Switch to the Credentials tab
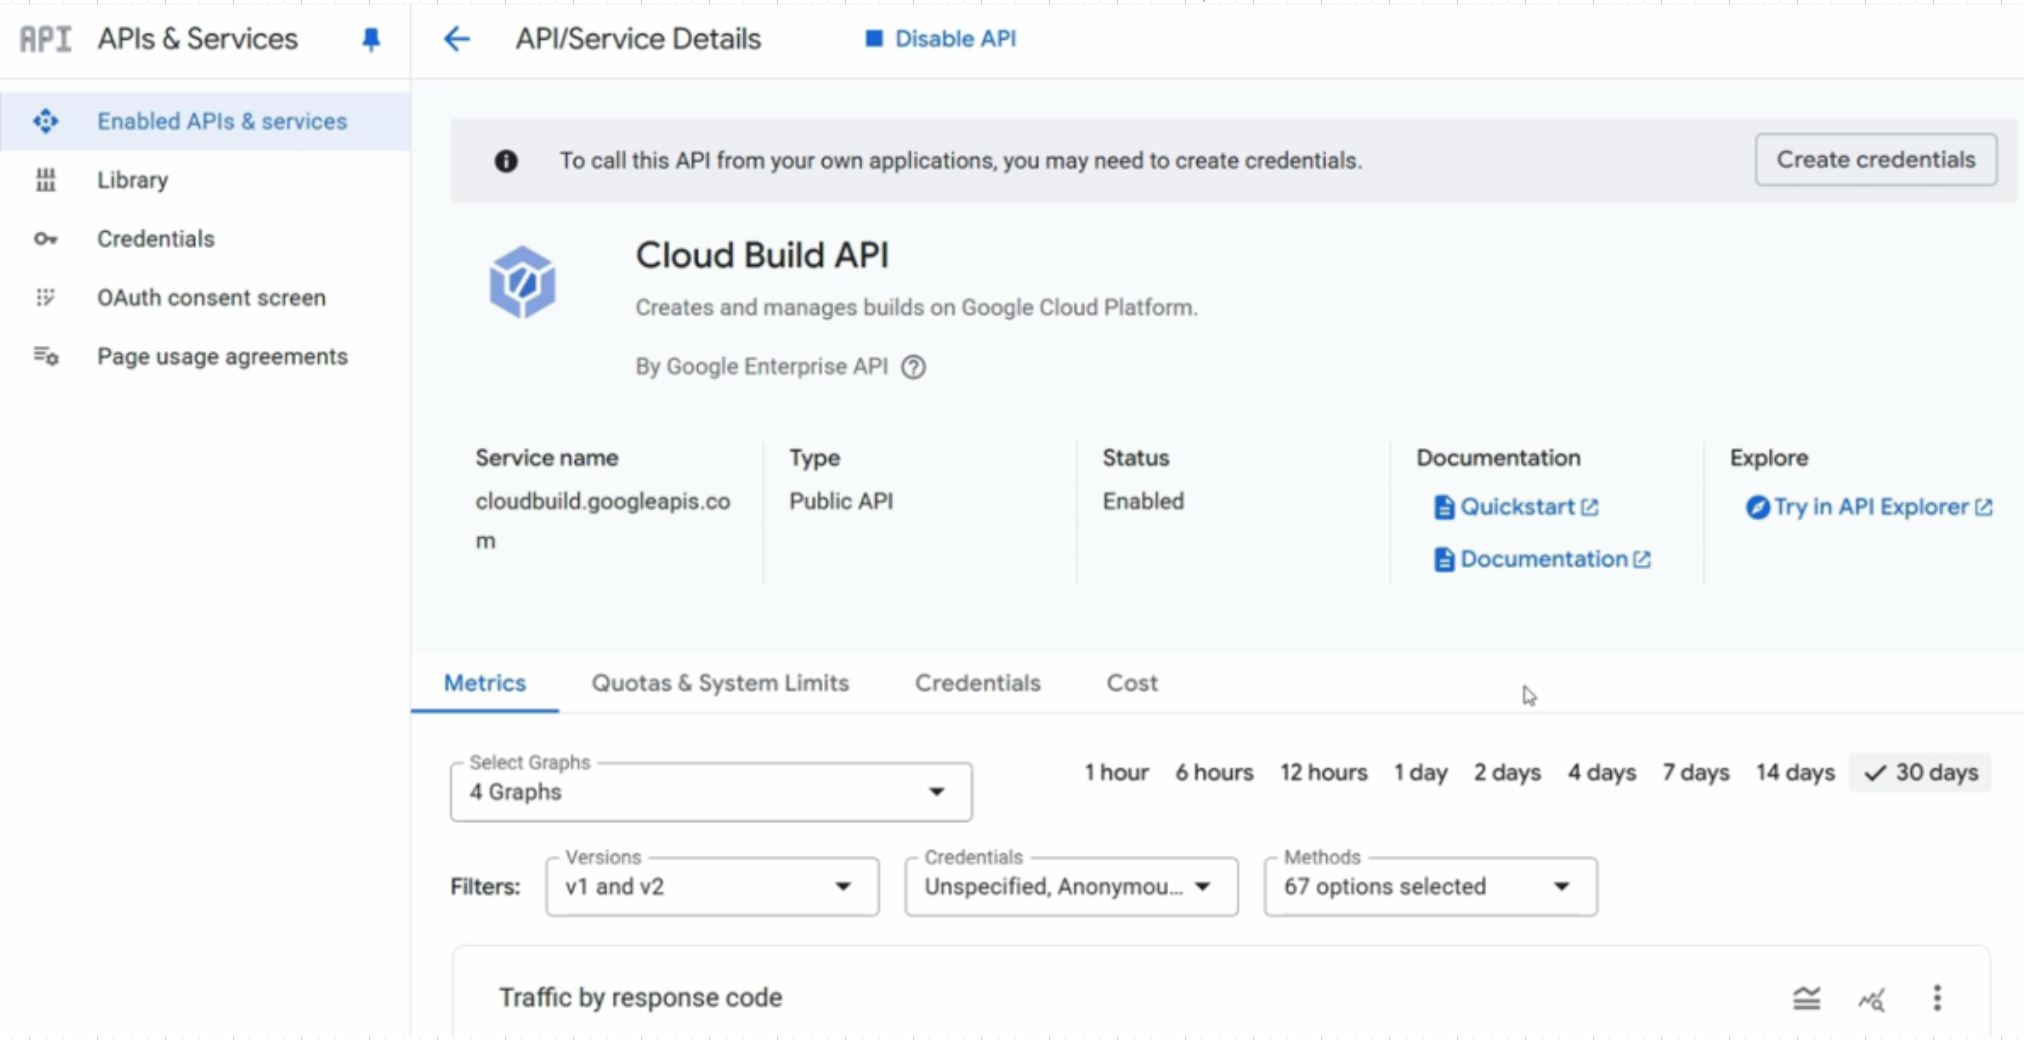Image resolution: width=2024 pixels, height=1040 pixels. pyautogui.click(x=978, y=683)
